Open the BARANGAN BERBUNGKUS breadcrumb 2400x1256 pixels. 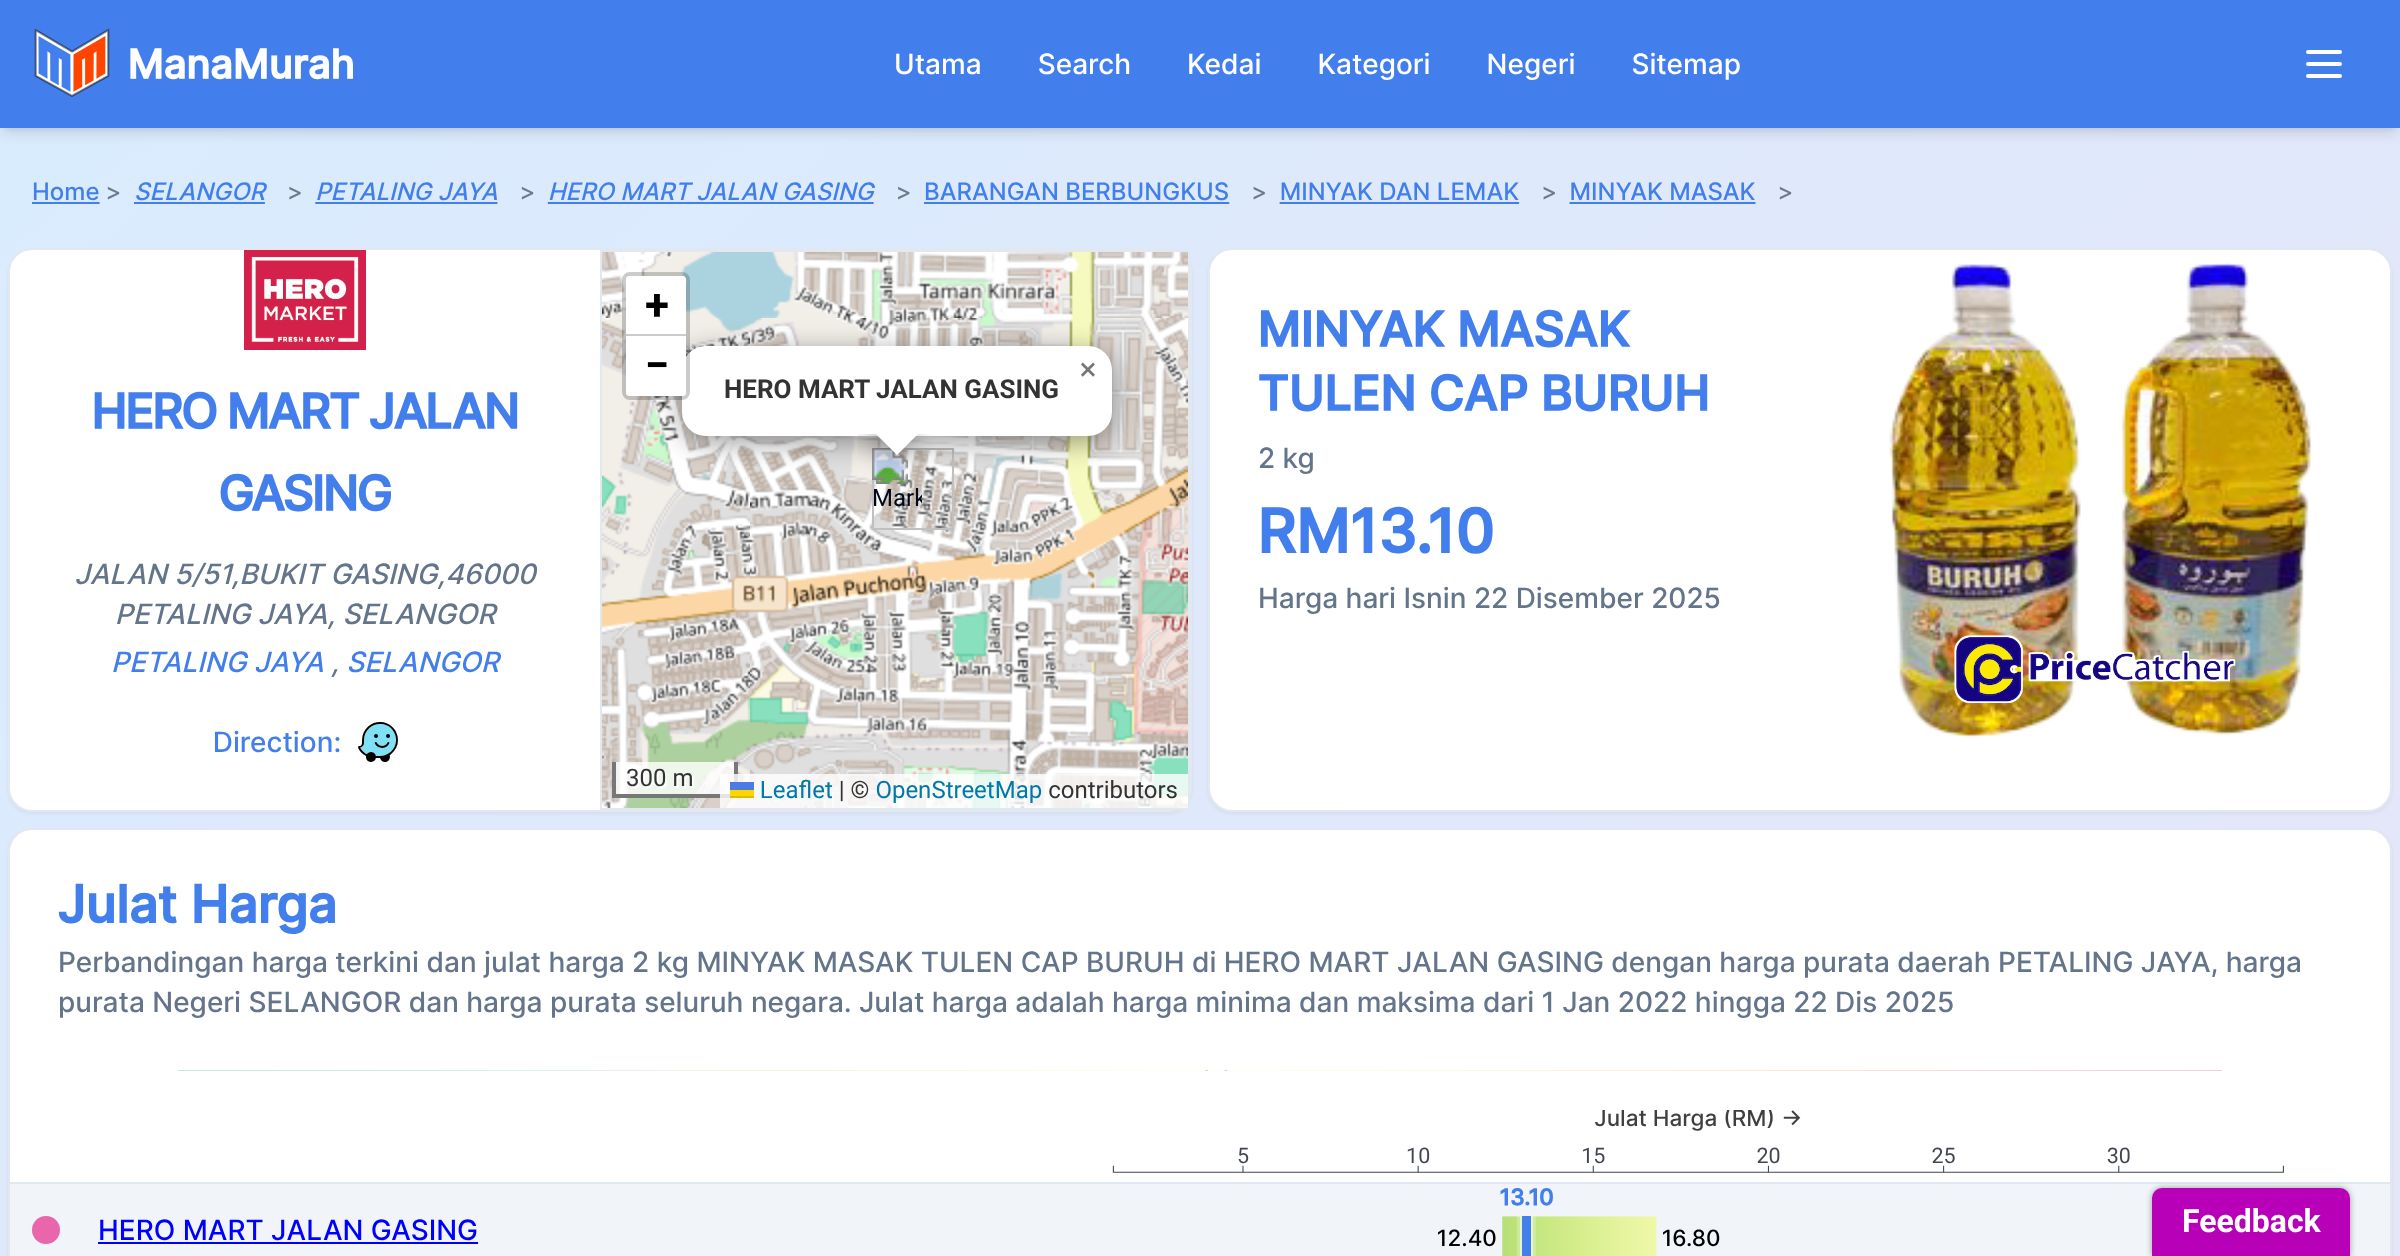coord(1075,191)
